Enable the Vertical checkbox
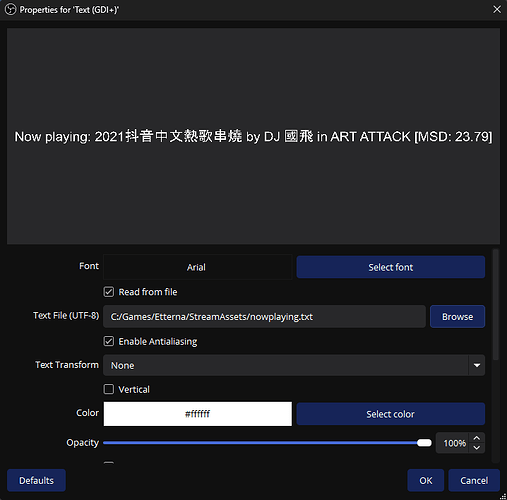This screenshot has width=507, height=500. [x=109, y=389]
